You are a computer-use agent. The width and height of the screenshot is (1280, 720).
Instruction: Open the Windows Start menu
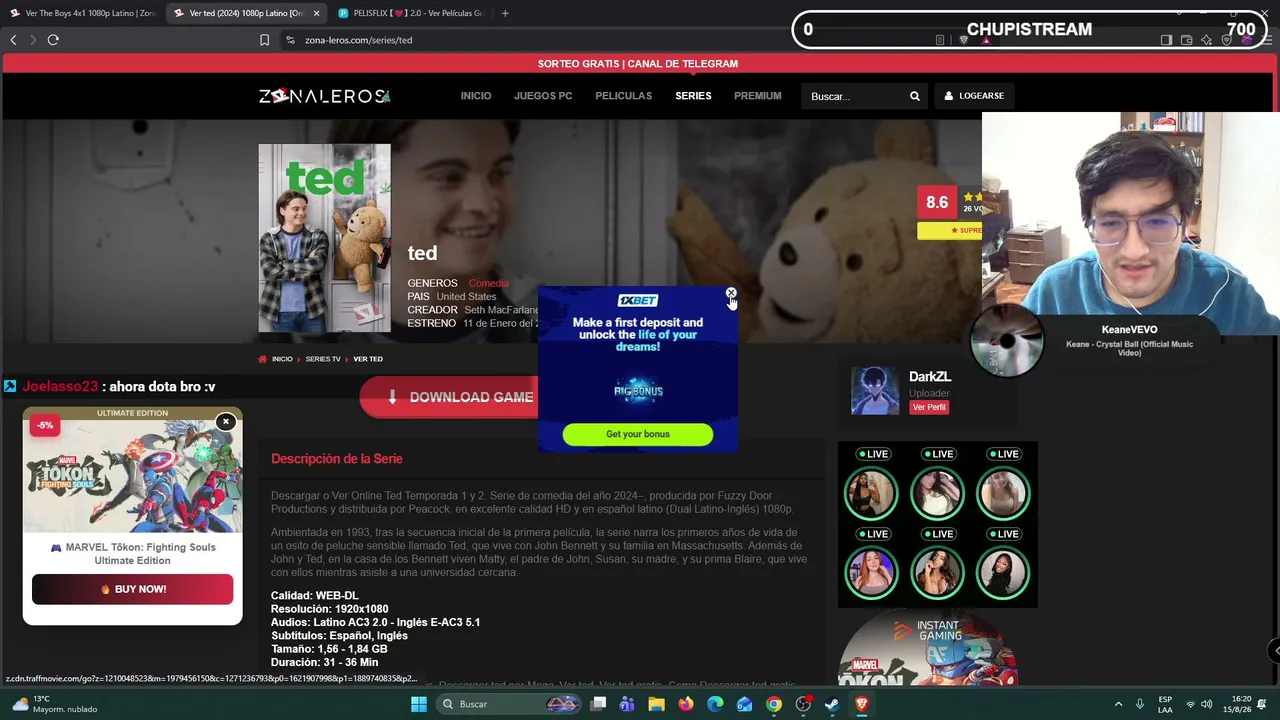click(419, 704)
